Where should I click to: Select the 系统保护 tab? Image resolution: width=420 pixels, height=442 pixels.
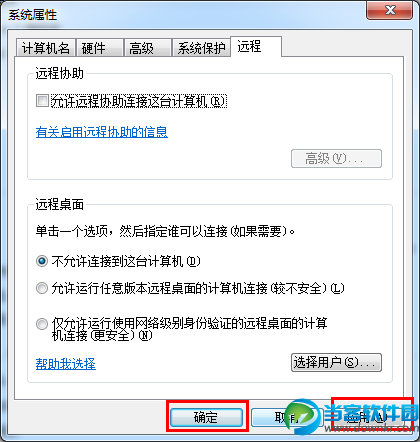[x=201, y=48]
